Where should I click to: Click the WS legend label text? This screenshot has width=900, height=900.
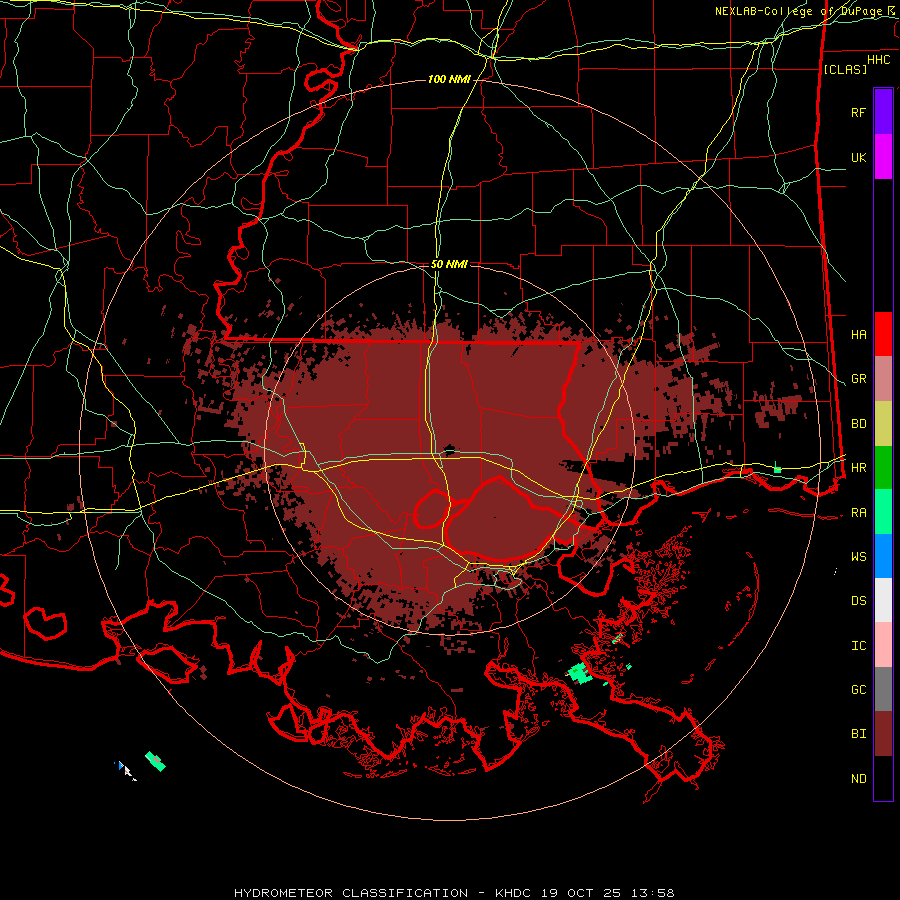(x=859, y=557)
